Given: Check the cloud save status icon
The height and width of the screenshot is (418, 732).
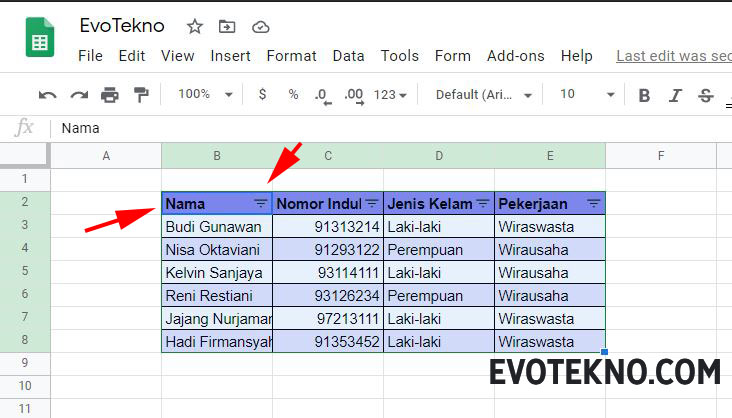Looking at the screenshot, I should pos(260,27).
